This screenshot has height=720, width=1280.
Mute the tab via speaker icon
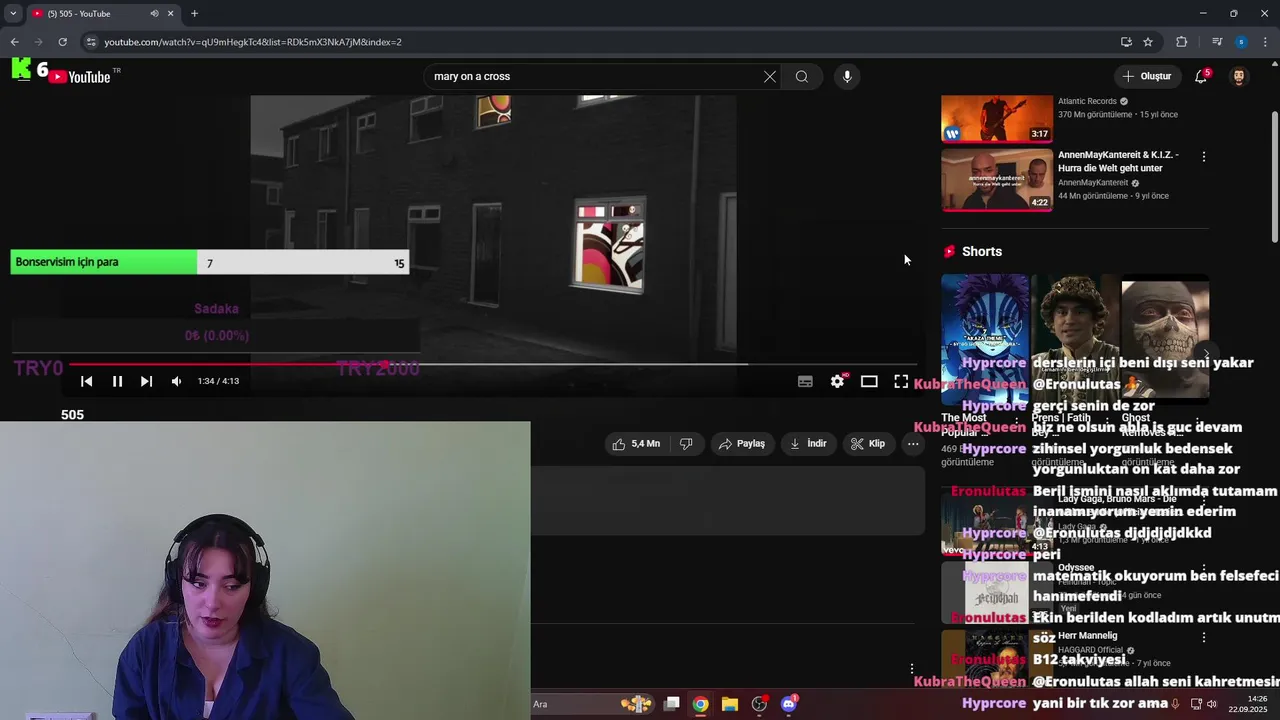pyautogui.click(x=154, y=13)
